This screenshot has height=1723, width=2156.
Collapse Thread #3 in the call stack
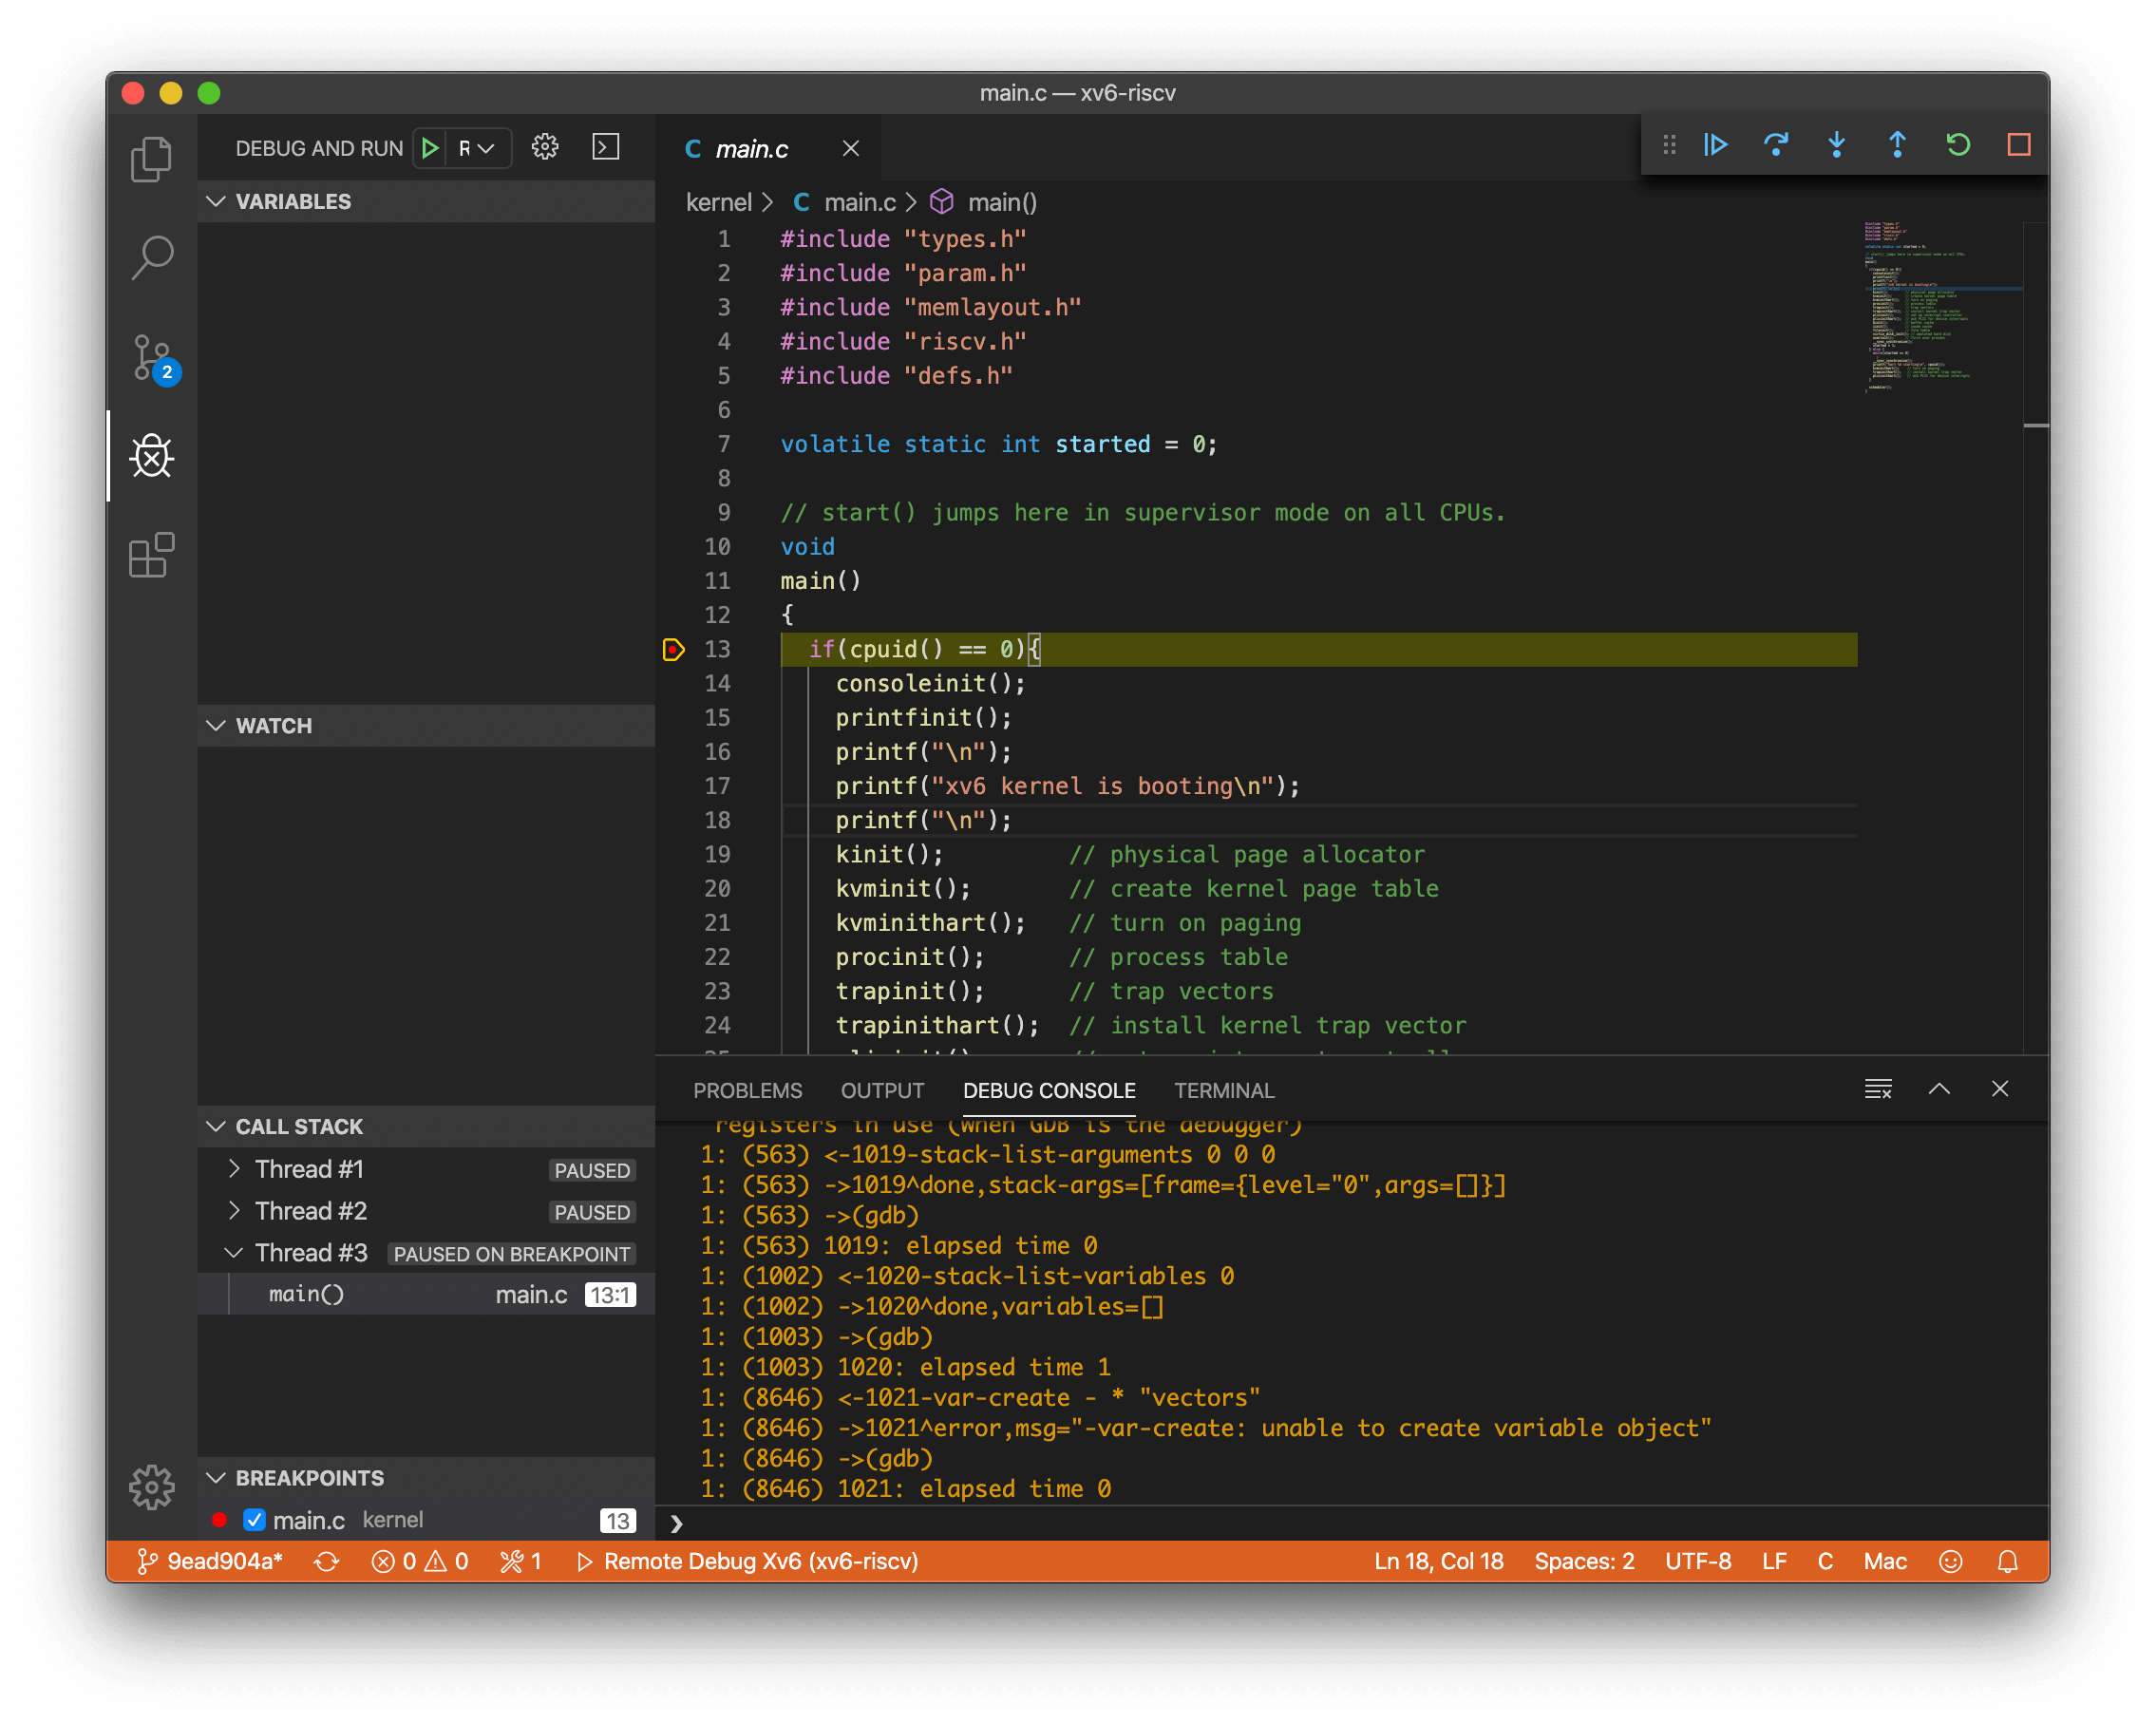point(234,1253)
